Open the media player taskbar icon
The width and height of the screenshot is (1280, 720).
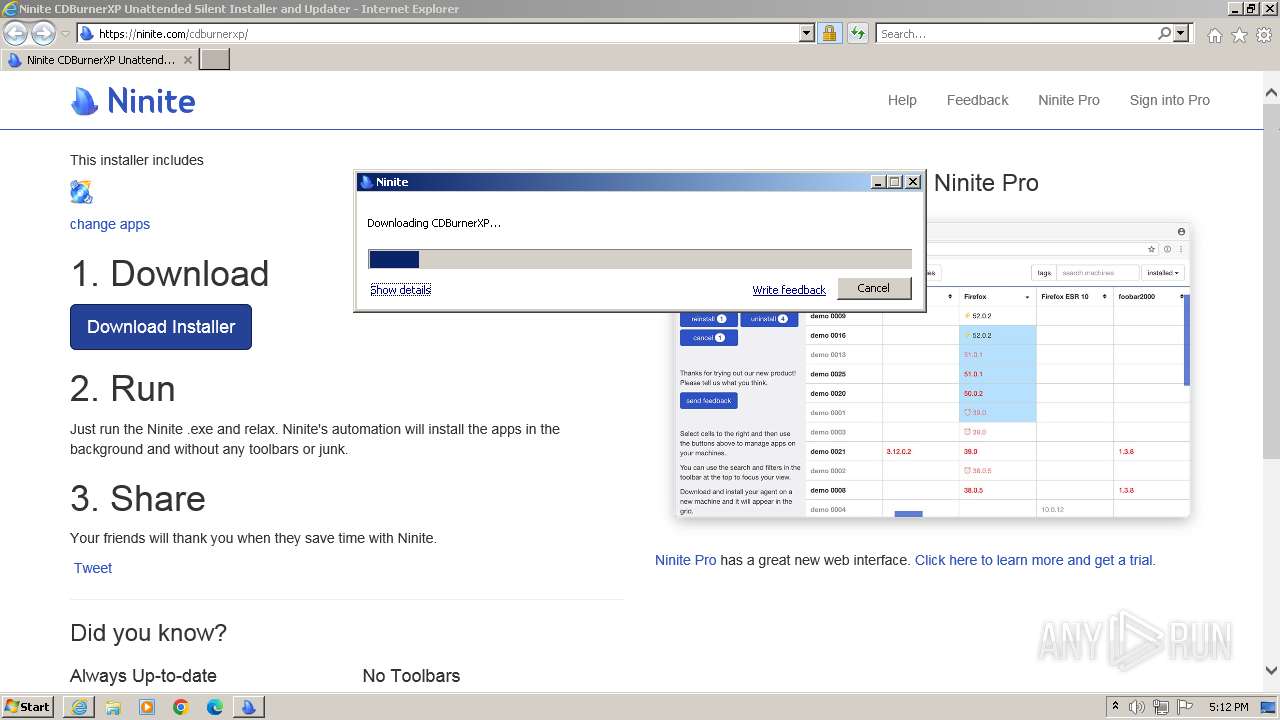point(147,707)
